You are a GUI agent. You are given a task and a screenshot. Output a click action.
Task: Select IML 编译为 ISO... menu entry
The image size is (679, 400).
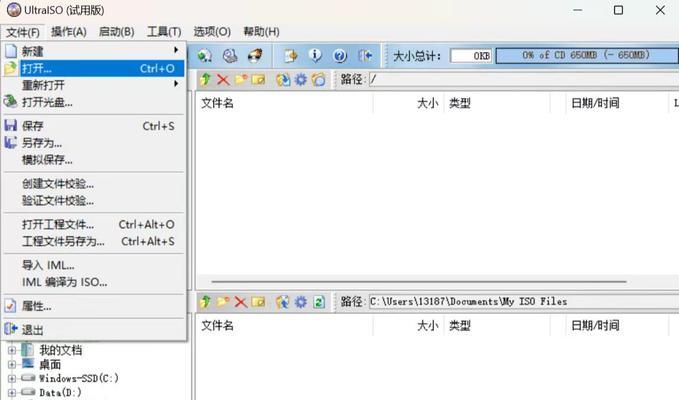tap(94, 282)
